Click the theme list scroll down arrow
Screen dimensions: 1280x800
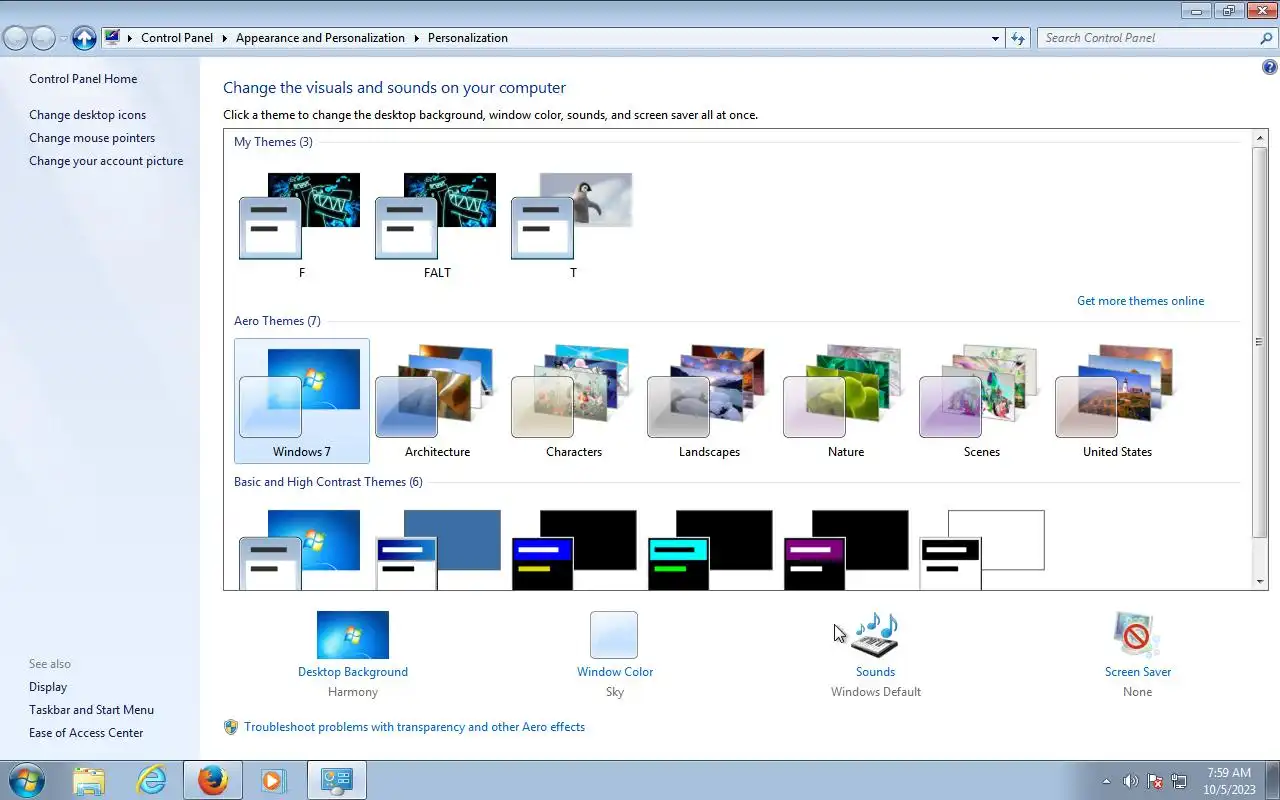pyautogui.click(x=1260, y=581)
